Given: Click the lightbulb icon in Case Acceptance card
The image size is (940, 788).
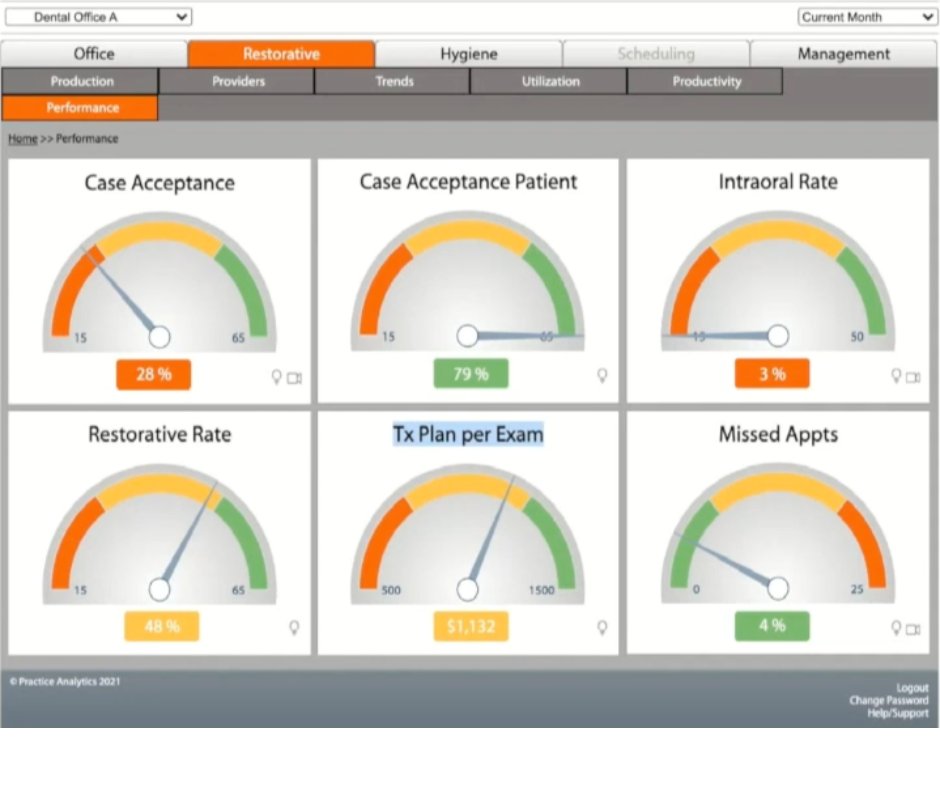Looking at the screenshot, I should (276, 377).
